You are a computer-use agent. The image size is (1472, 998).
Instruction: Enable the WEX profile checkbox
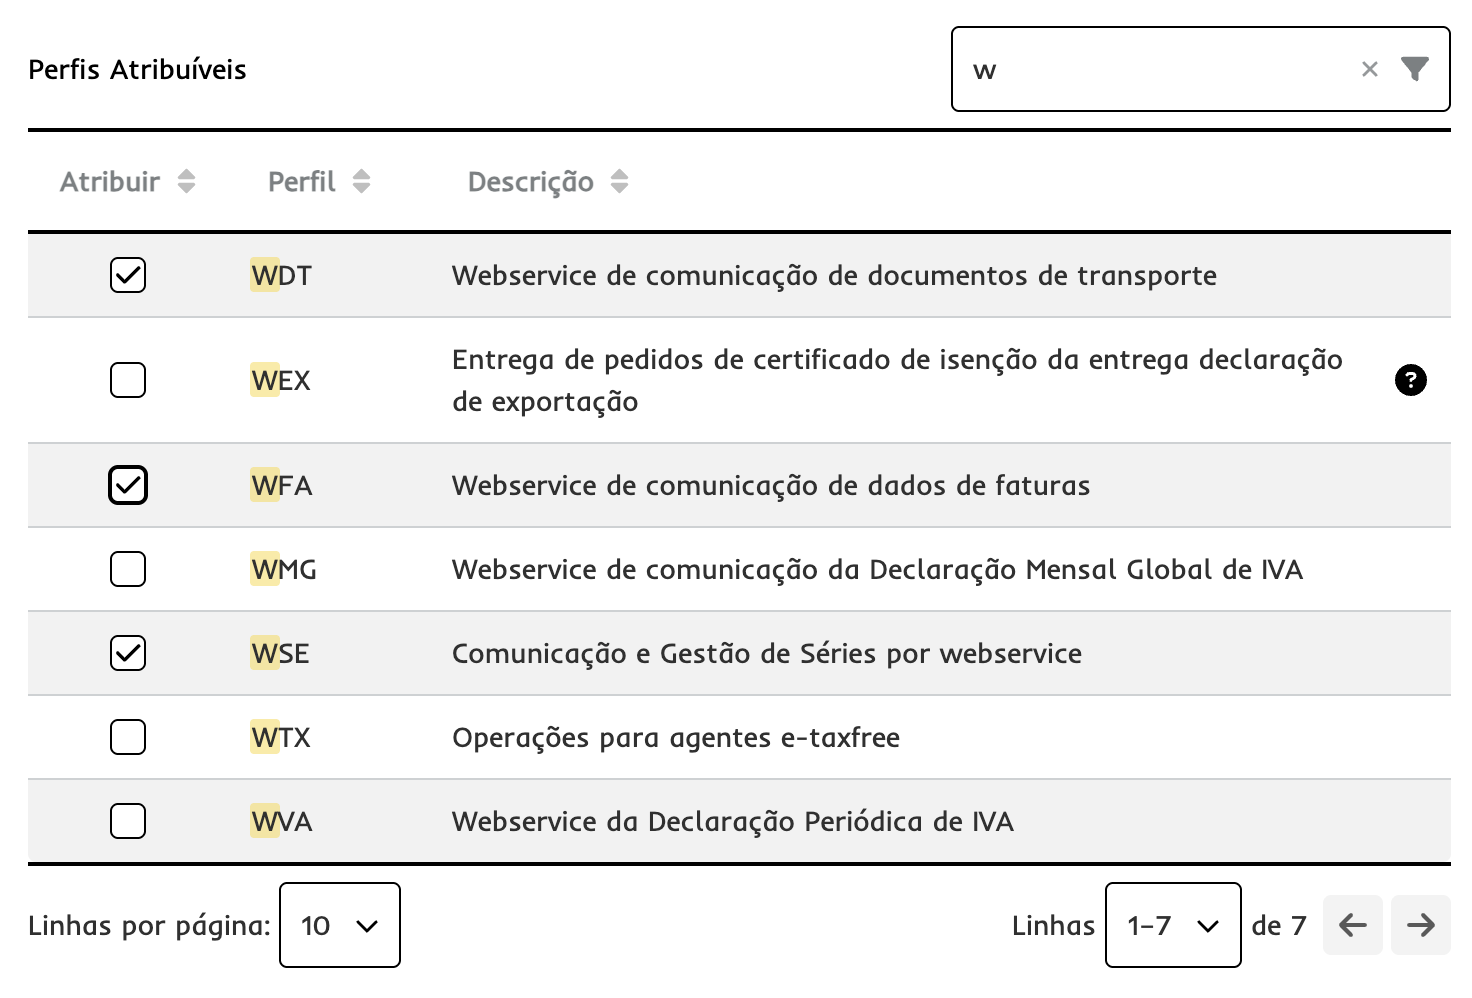pyautogui.click(x=128, y=380)
